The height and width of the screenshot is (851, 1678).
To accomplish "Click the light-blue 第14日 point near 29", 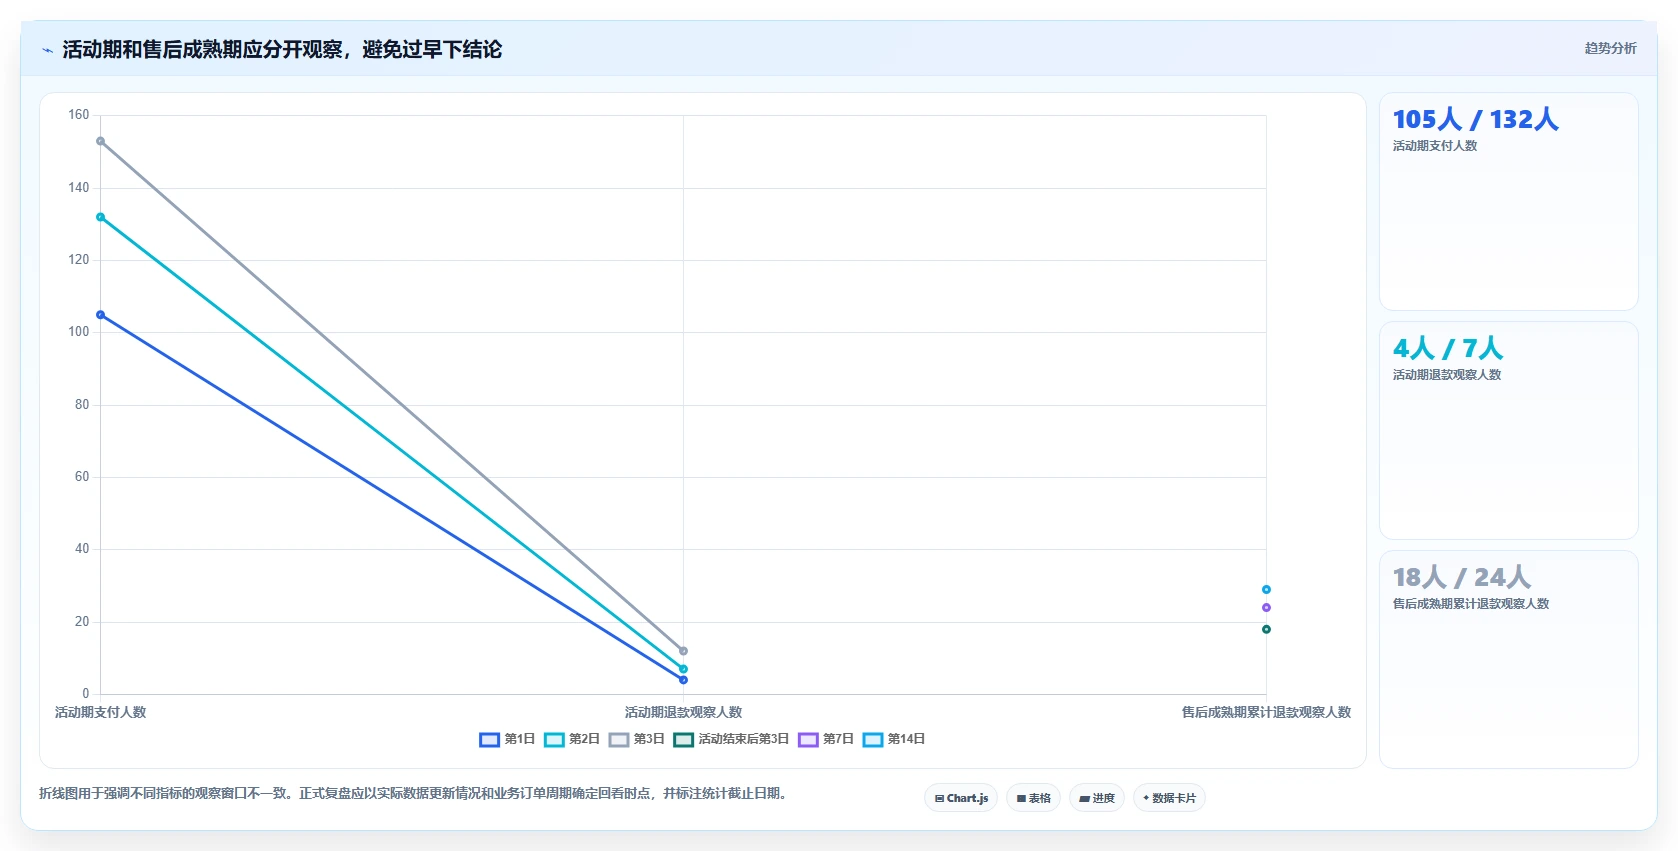I will [1266, 590].
